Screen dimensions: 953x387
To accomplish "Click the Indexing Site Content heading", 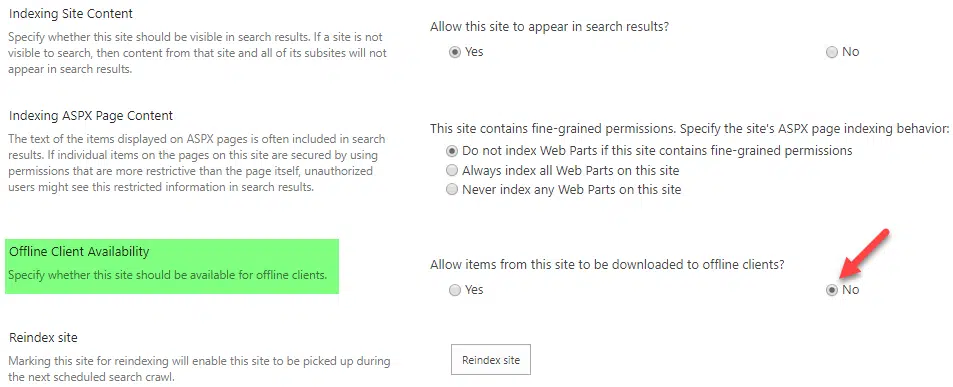I will tap(71, 13).
